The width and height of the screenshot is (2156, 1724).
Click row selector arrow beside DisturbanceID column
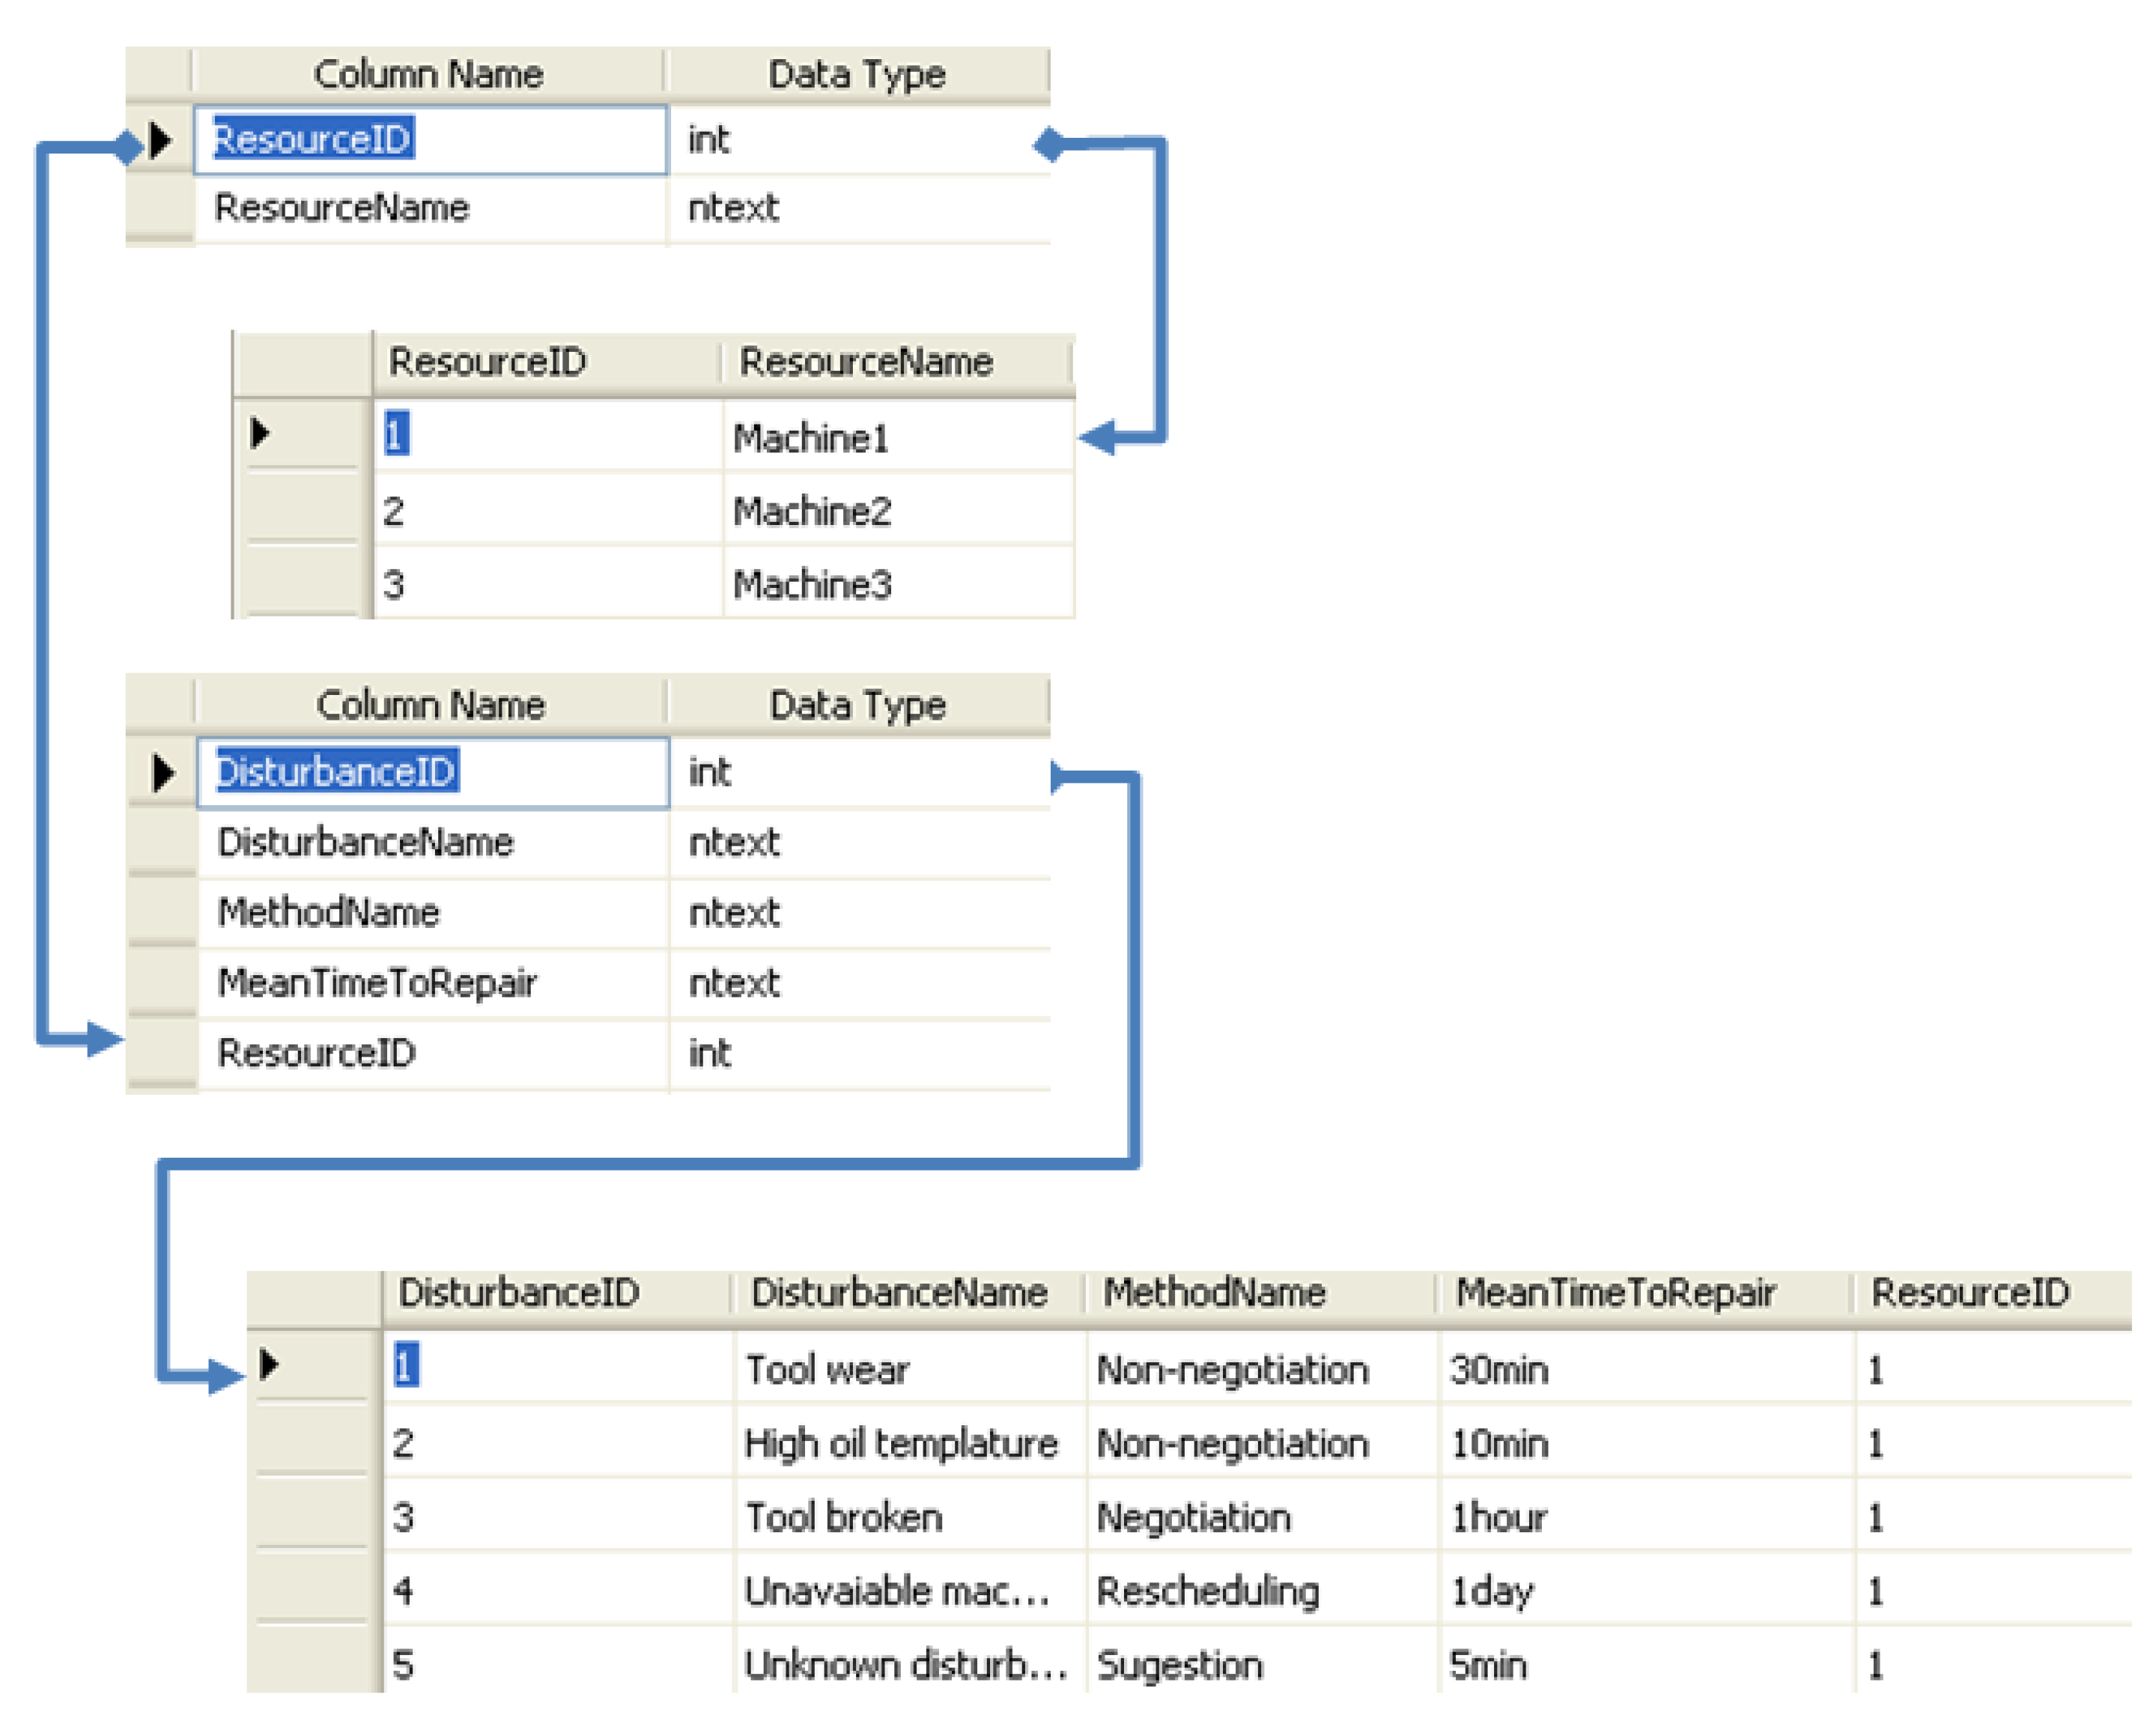tap(163, 772)
